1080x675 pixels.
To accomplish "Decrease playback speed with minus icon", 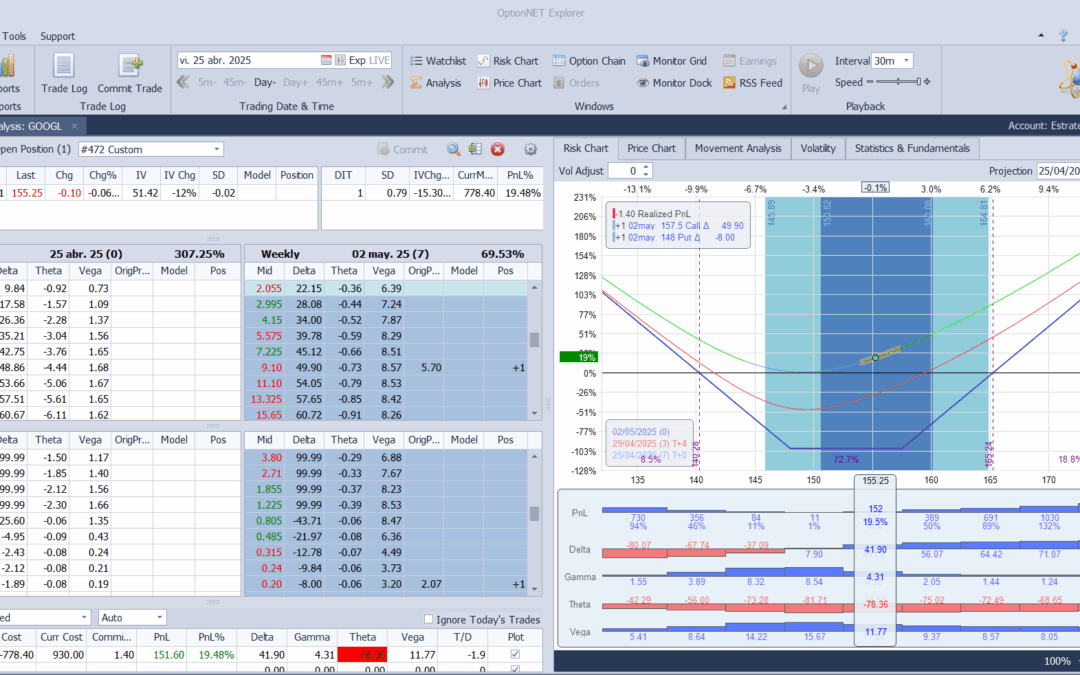I will tap(869, 82).
